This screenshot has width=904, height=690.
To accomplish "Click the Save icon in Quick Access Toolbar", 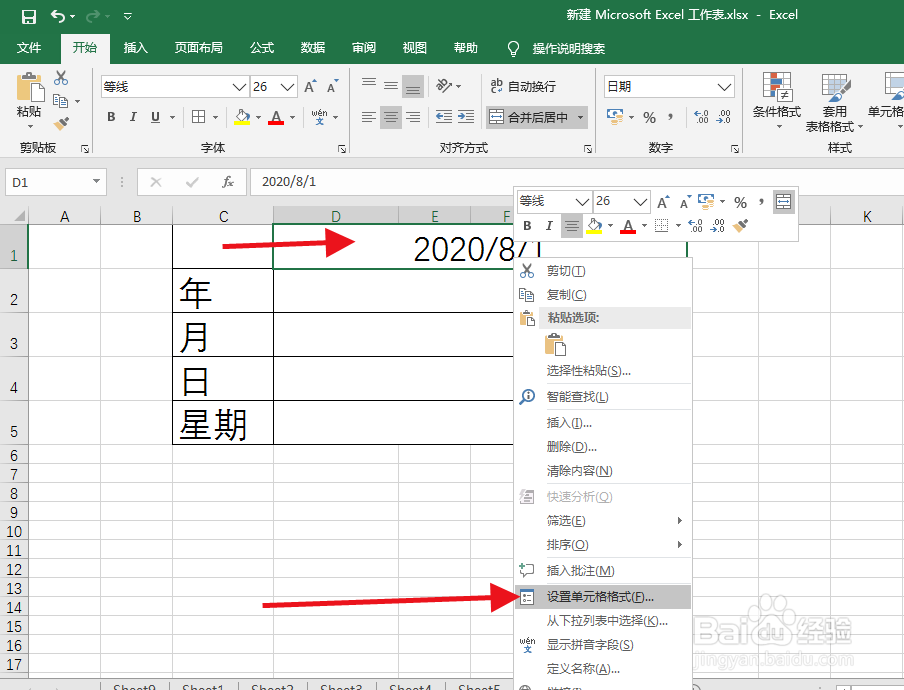I will [x=28, y=14].
